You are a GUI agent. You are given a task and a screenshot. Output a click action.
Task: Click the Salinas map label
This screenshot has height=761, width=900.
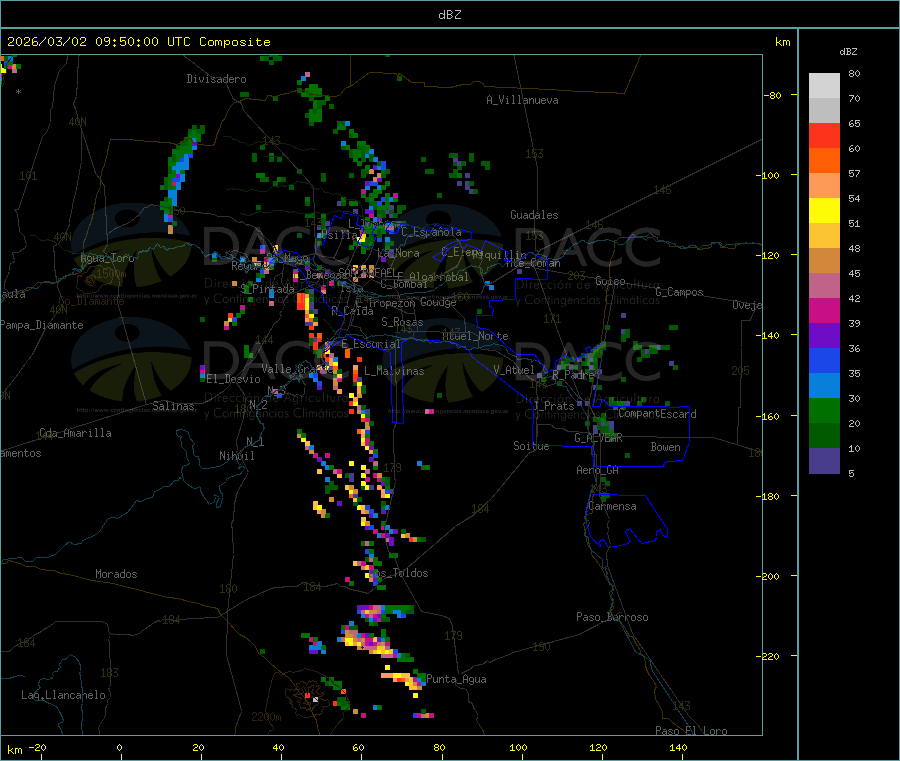[173, 406]
